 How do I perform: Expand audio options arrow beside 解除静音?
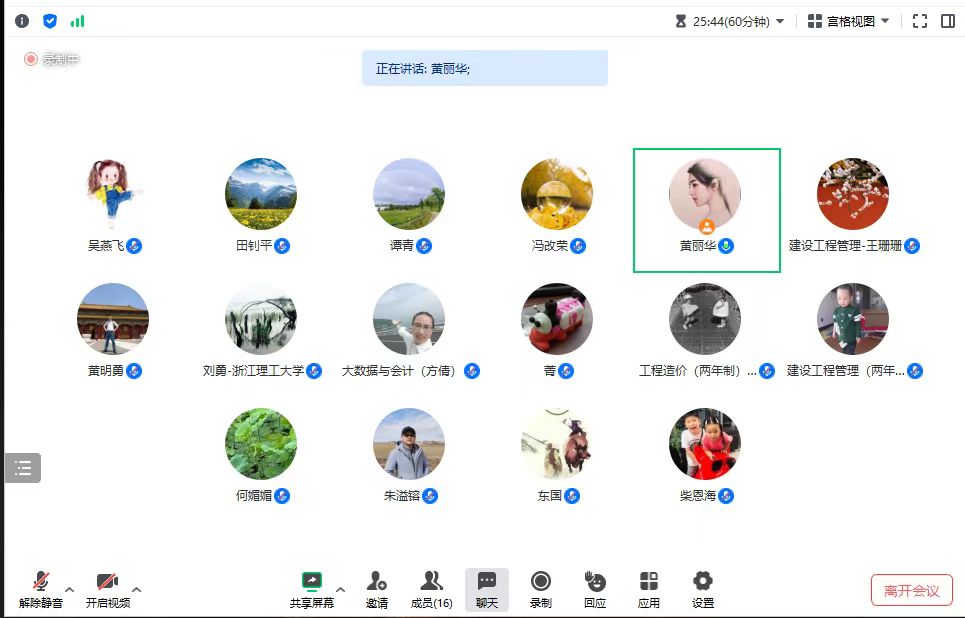click(x=69, y=588)
